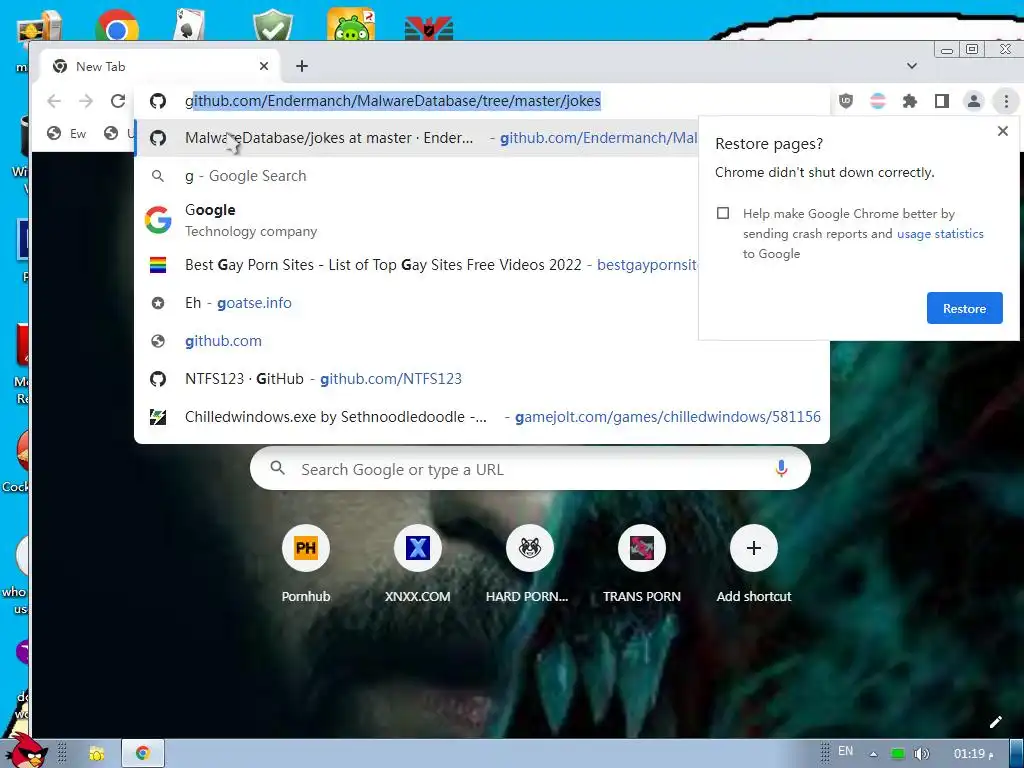
Task: Open the Extensions puzzle piece menu
Action: point(910,101)
